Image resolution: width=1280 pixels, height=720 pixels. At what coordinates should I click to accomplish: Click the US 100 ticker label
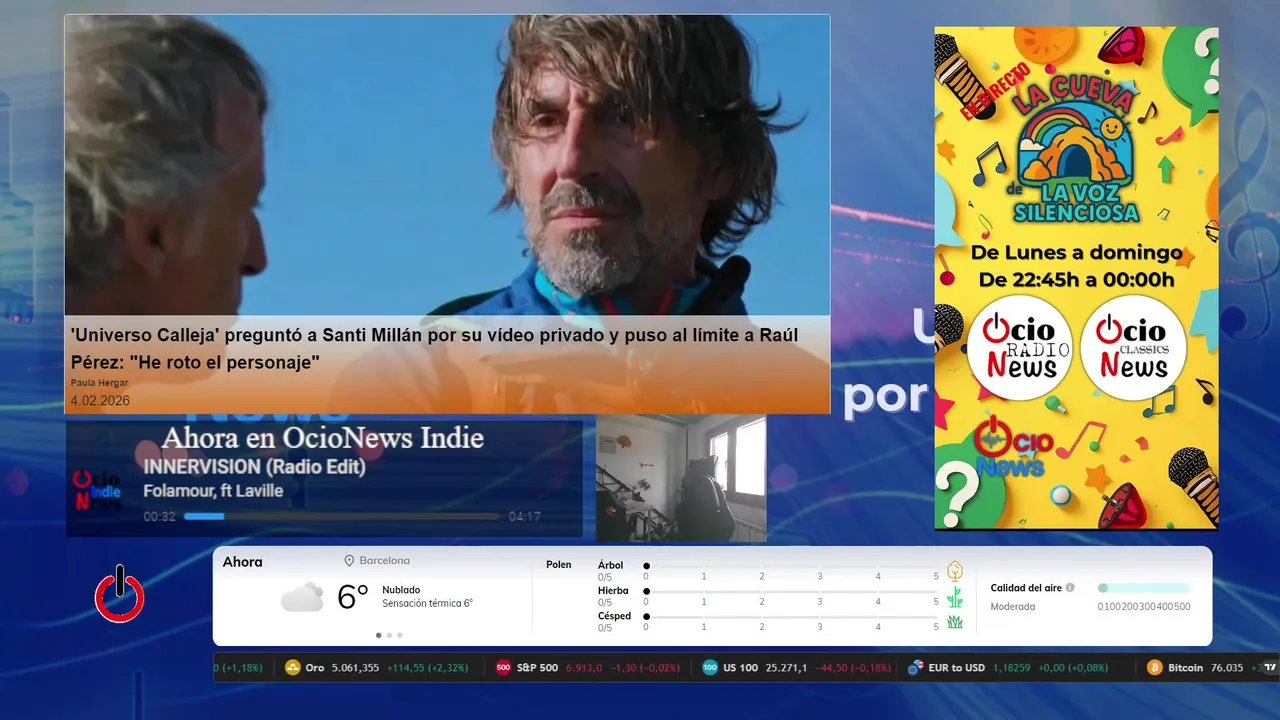pos(740,667)
